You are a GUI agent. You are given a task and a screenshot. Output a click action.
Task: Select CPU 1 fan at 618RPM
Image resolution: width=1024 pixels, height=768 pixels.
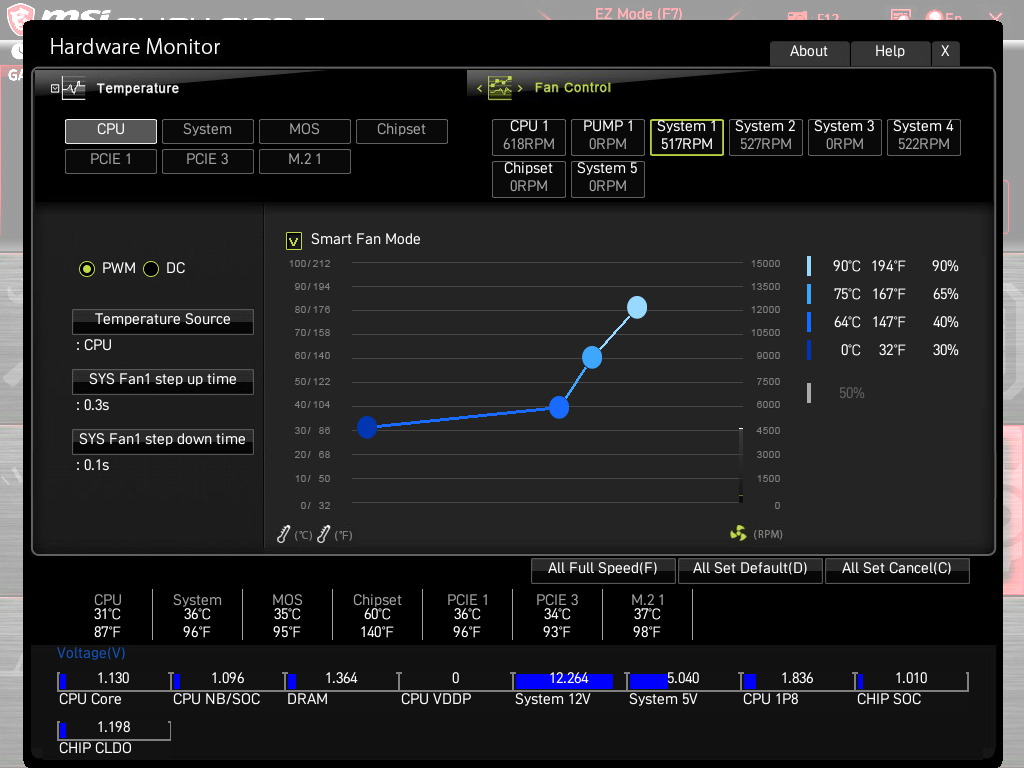pyautogui.click(x=528, y=136)
